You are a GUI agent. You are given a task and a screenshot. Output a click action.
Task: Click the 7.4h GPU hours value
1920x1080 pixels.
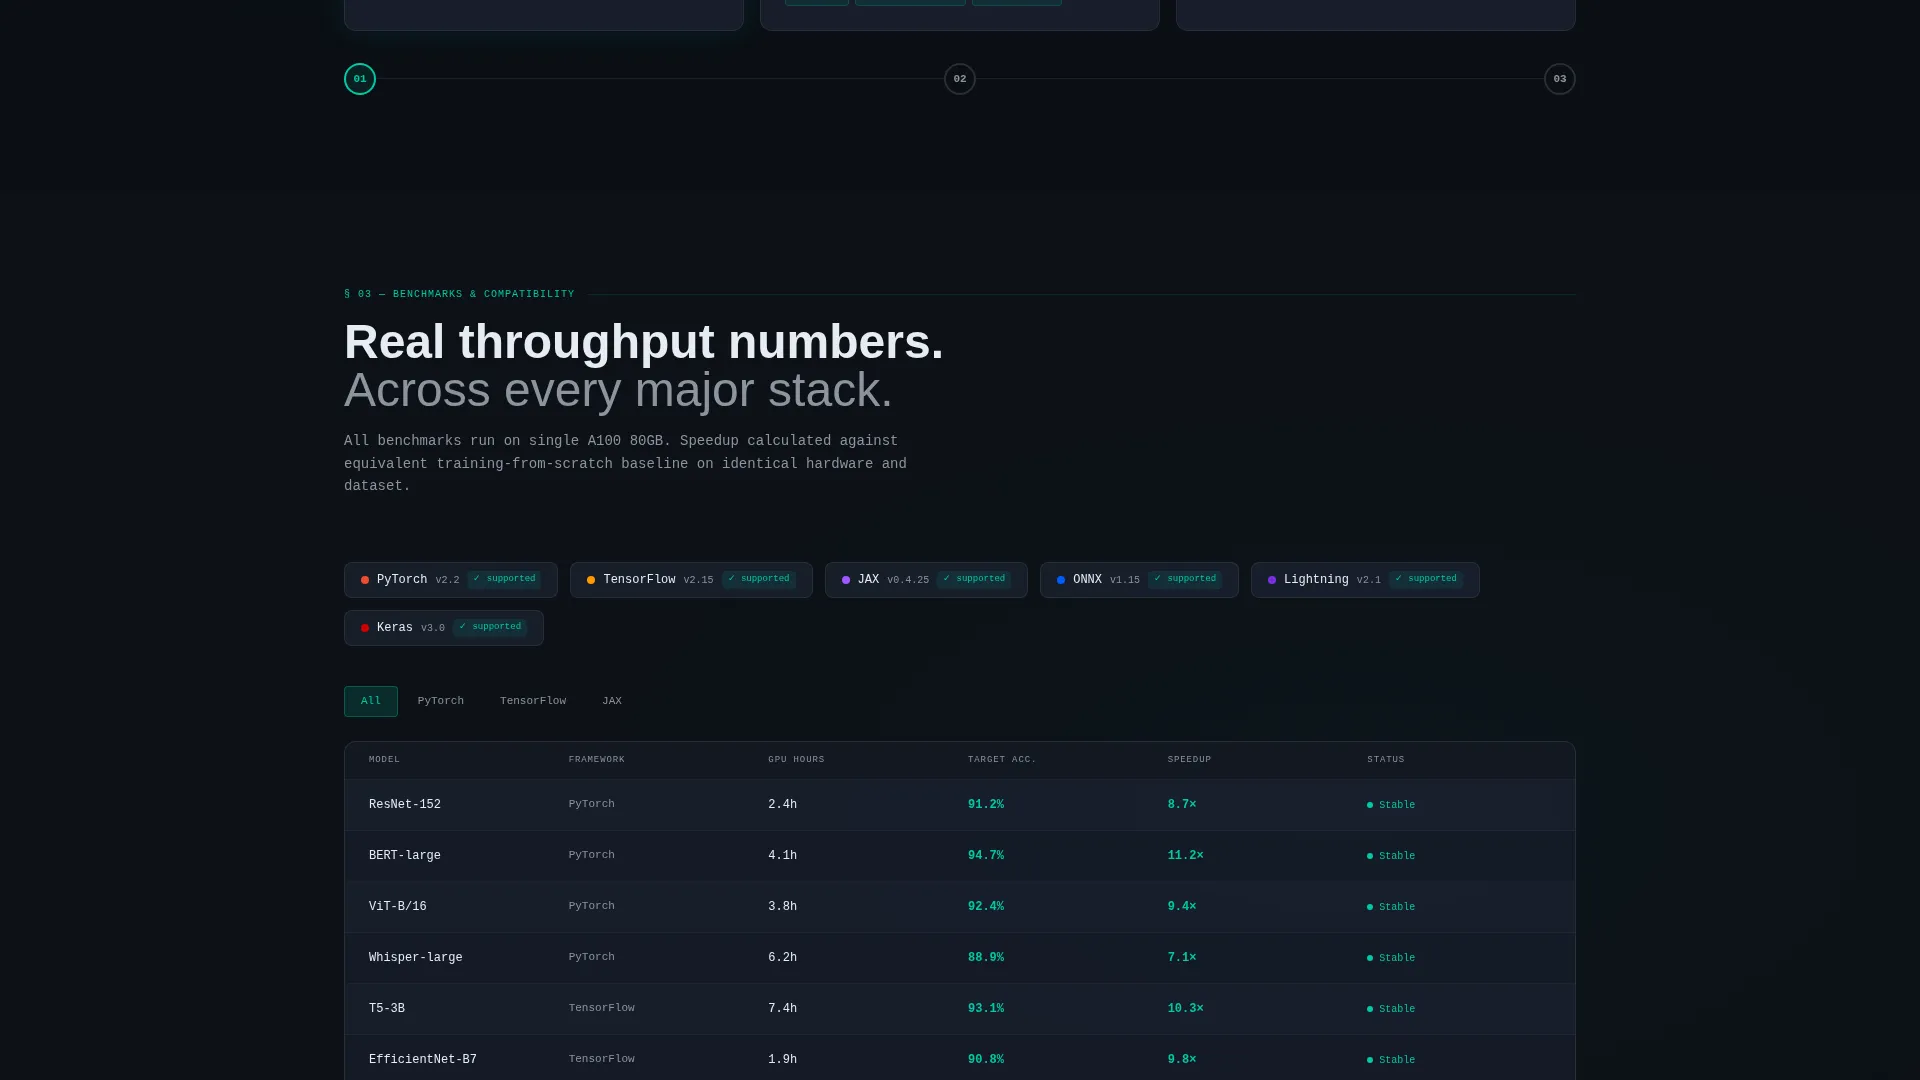coord(783,1009)
